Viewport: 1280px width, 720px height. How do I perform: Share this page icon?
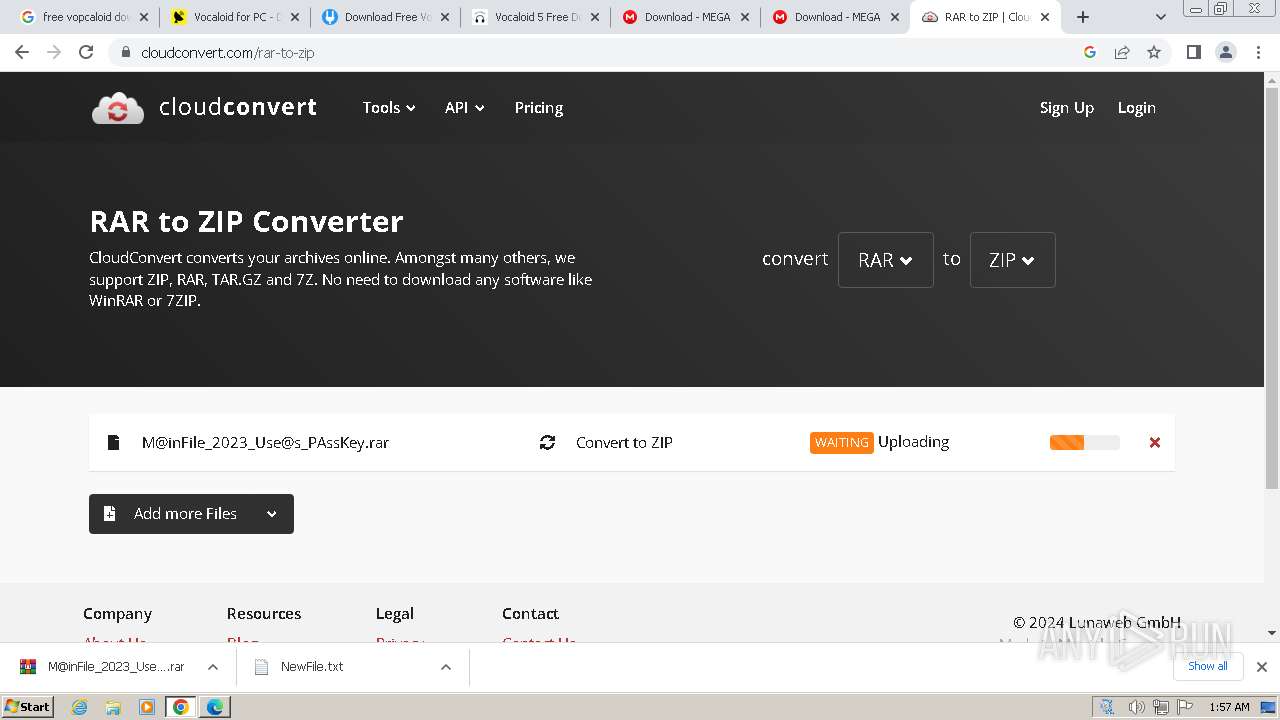(1122, 53)
